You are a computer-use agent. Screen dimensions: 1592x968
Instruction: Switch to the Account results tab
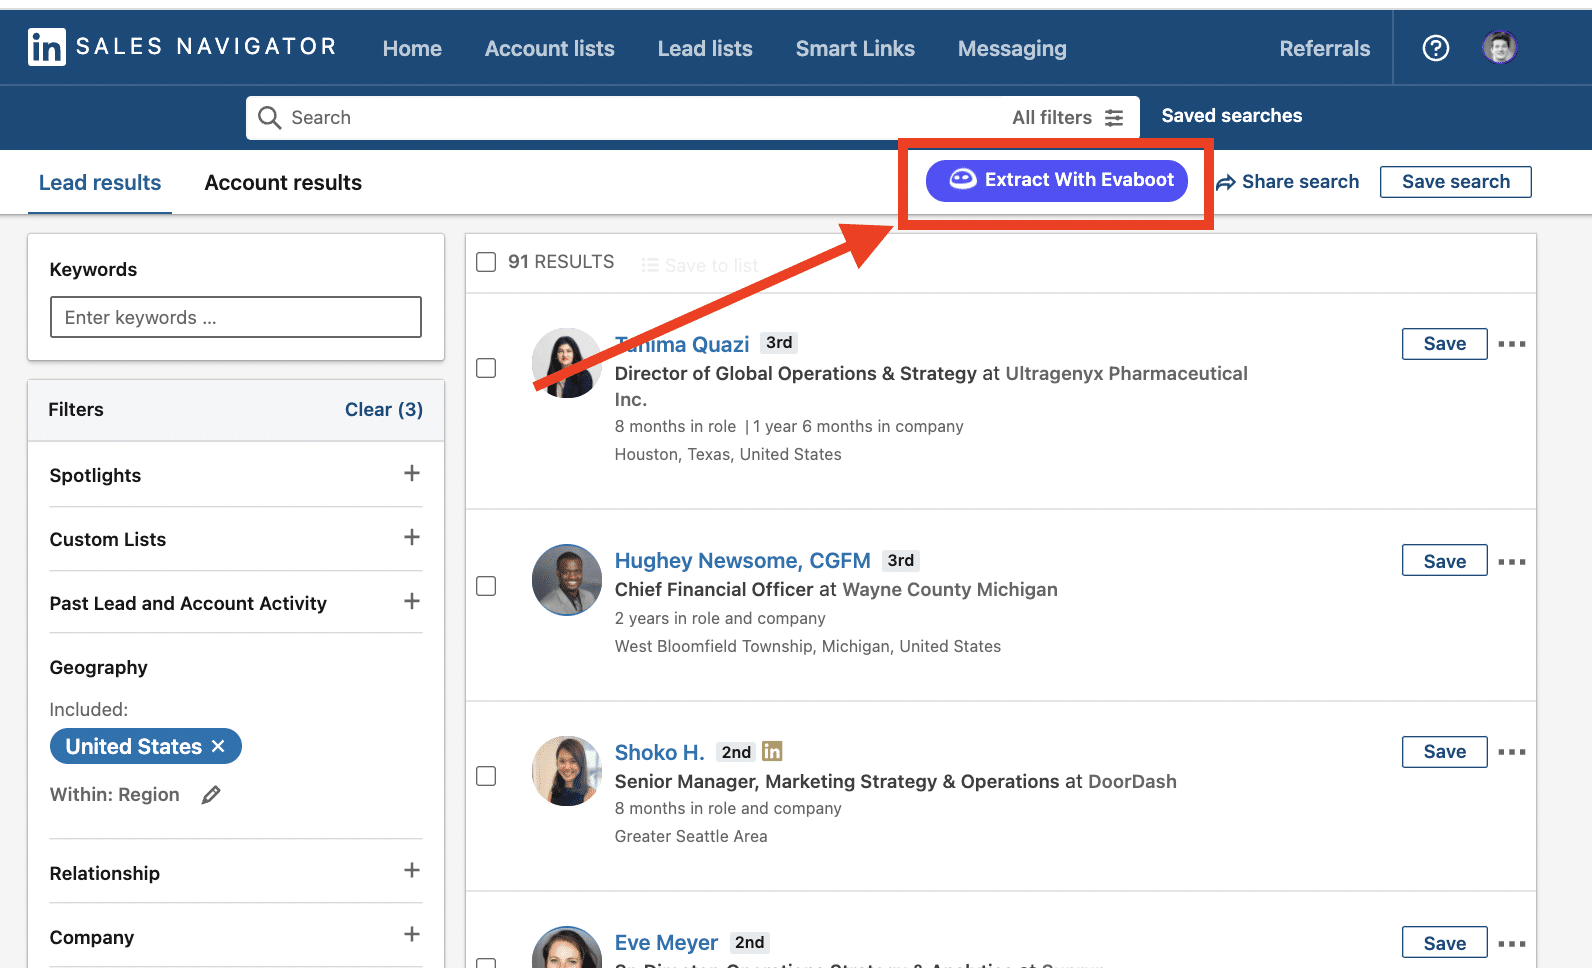[x=283, y=183]
